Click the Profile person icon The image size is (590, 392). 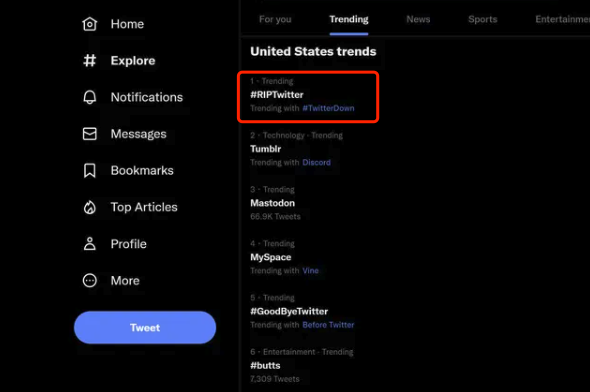pyautogui.click(x=90, y=244)
